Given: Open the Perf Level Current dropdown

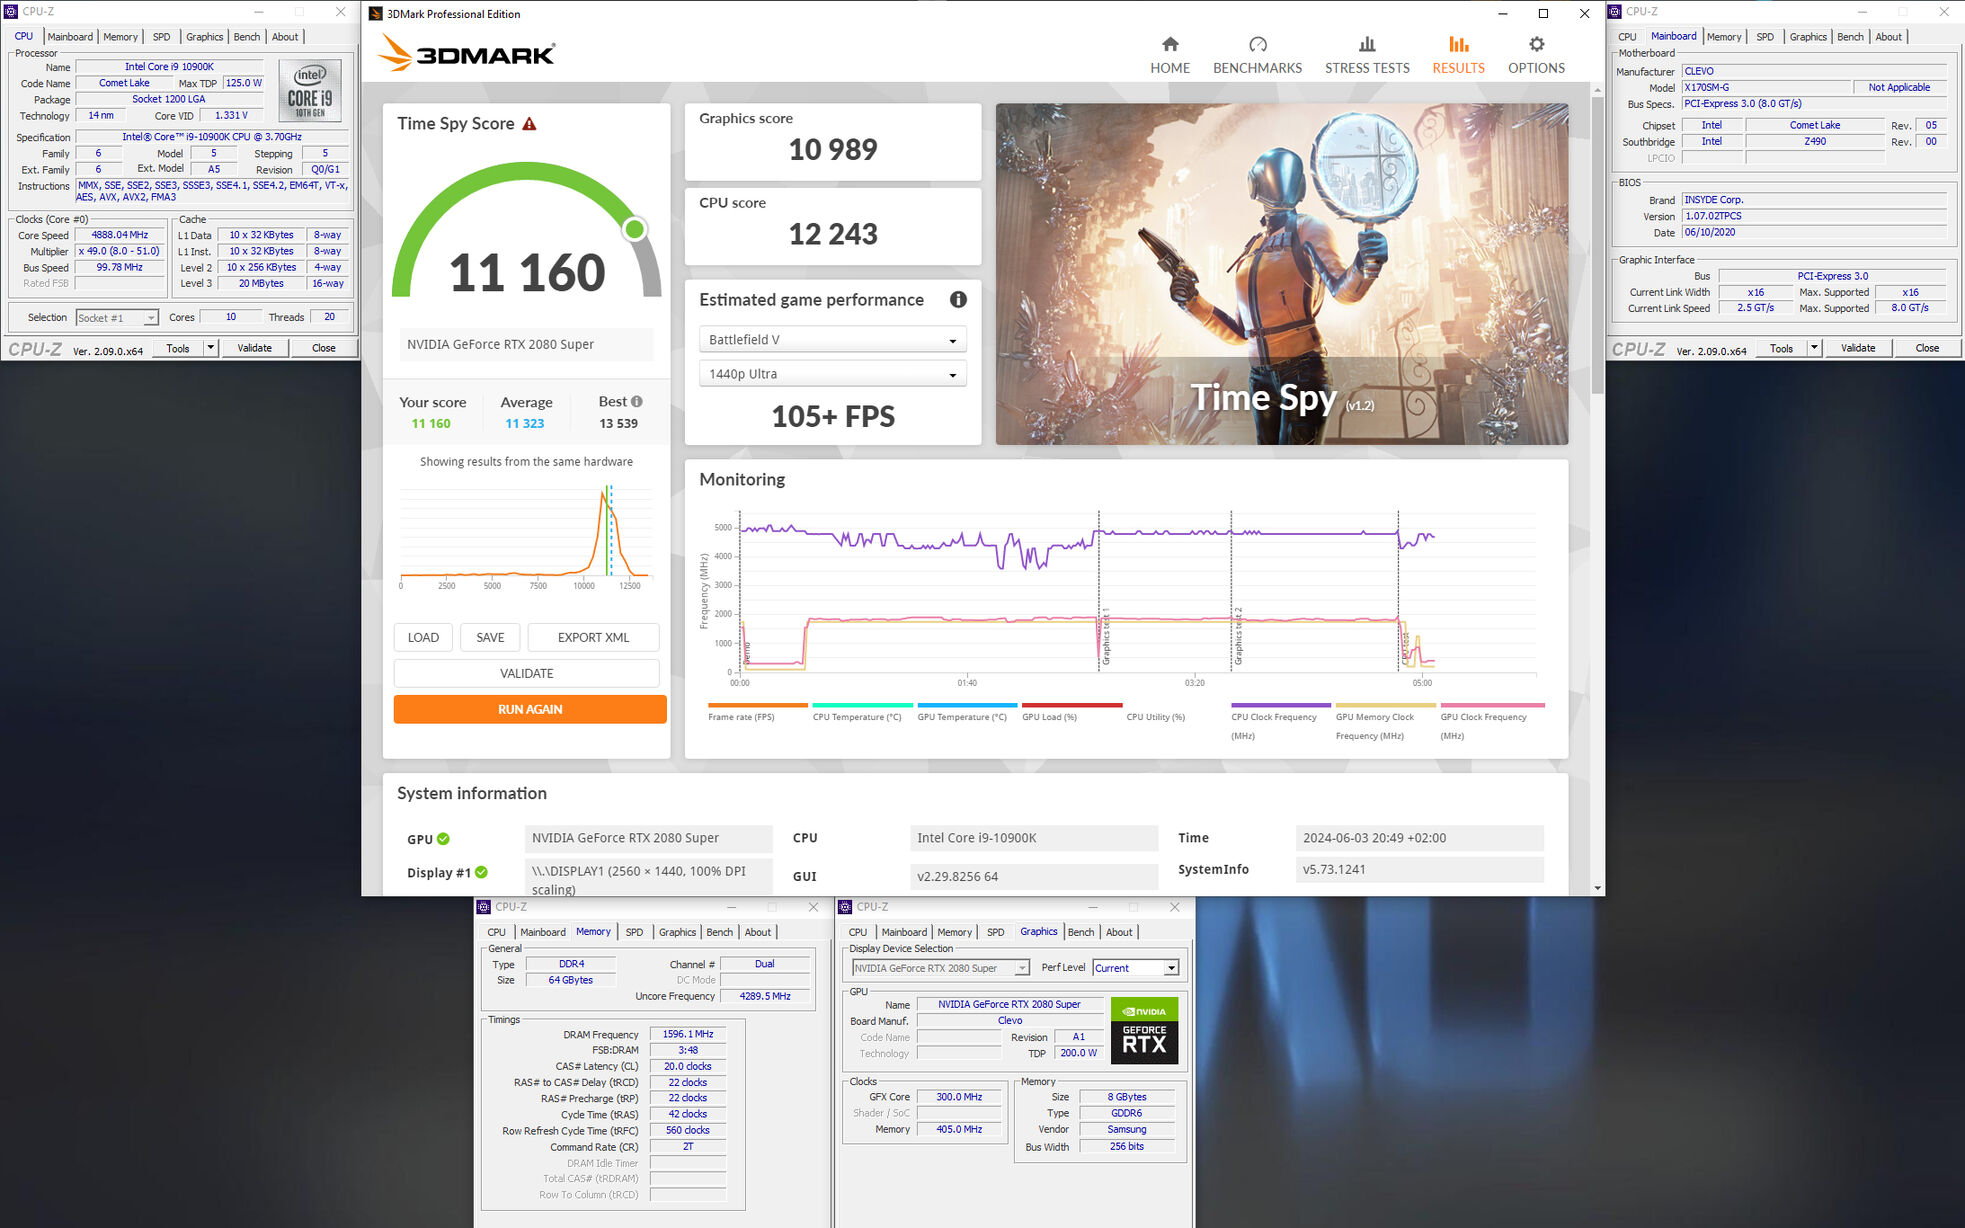Looking at the screenshot, I should tap(1135, 968).
